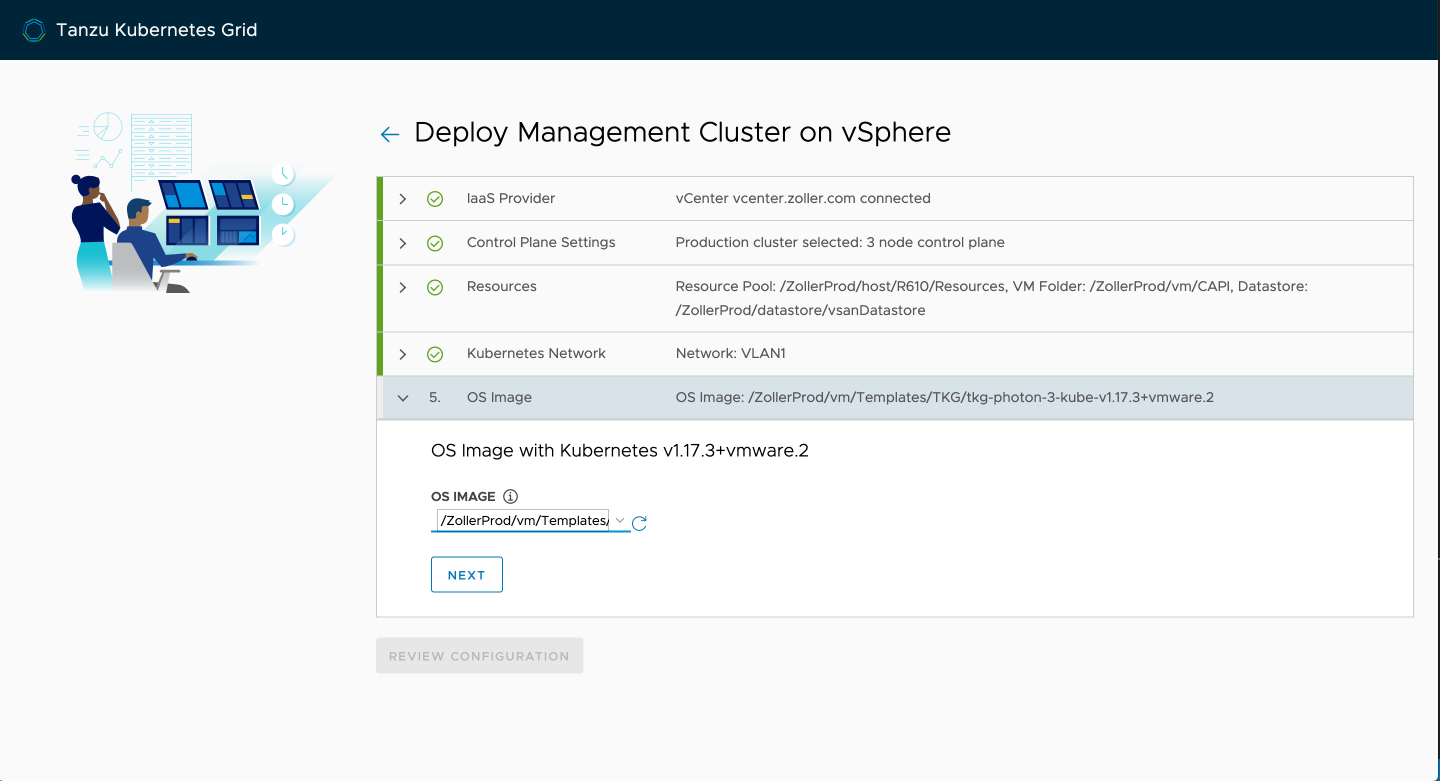This screenshot has height=781, width=1440.
Task: Click the info icon next to OS IMAGE
Action: click(x=511, y=496)
